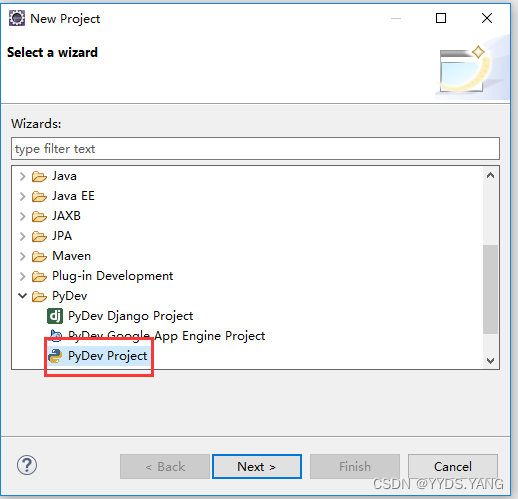This screenshot has height=499, width=518.
Task: Focus the type filter text field
Action: coord(255,149)
